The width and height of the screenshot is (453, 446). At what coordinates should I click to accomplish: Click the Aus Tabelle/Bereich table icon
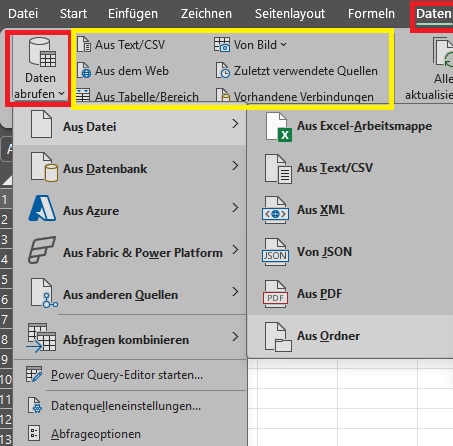[83, 95]
